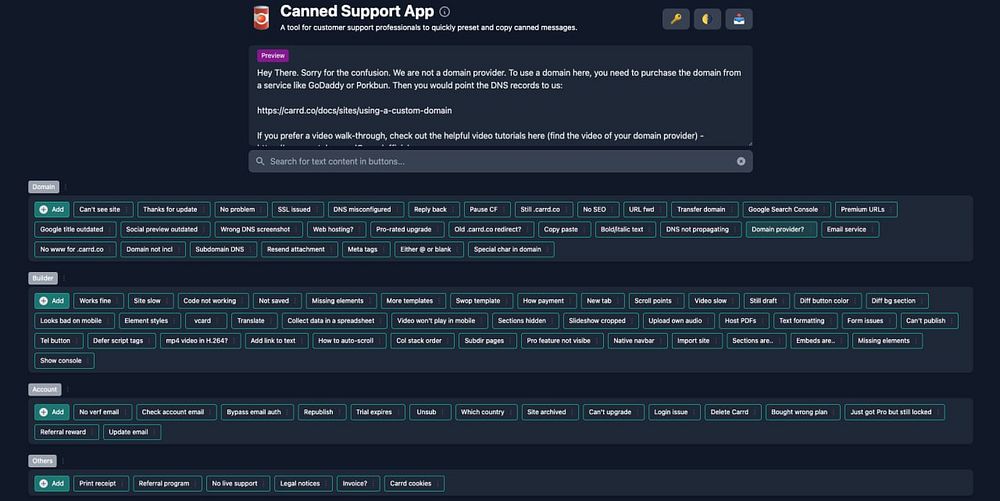The height and width of the screenshot is (501, 1000).
Task: Choose the "More templates" button
Action: click(x=413, y=300)
